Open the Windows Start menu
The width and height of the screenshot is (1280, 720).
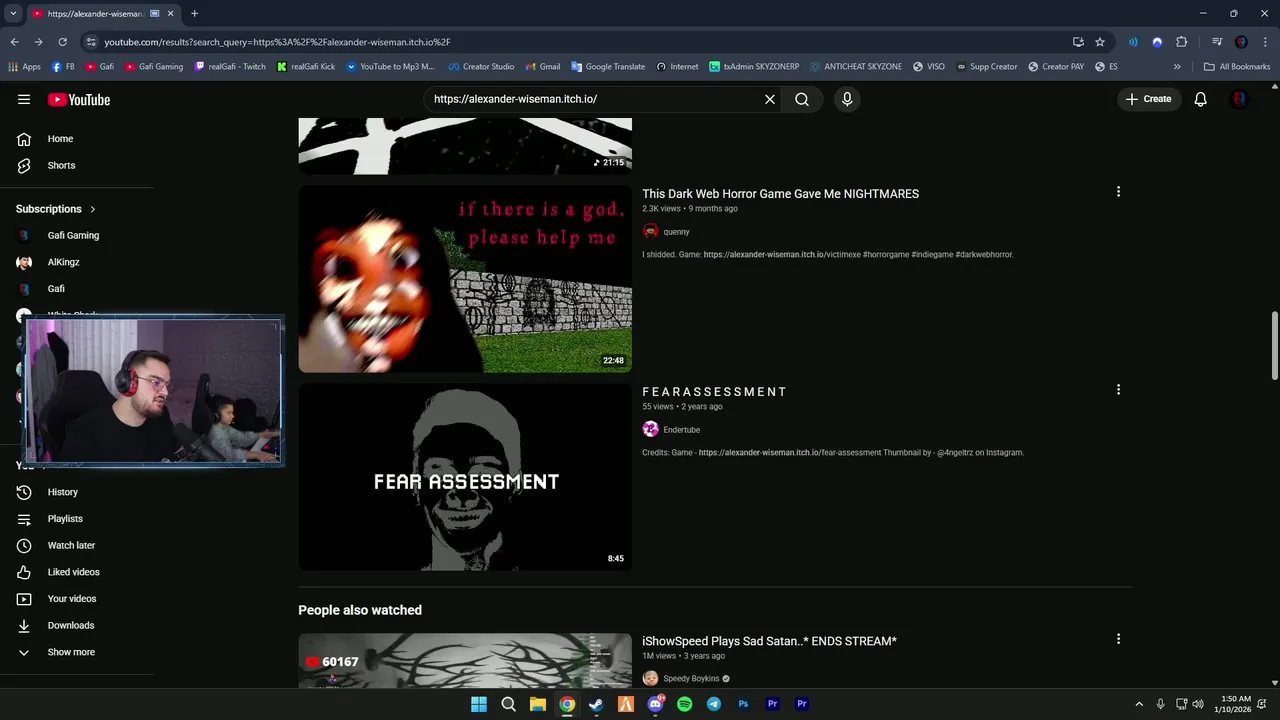pos(479,704)
